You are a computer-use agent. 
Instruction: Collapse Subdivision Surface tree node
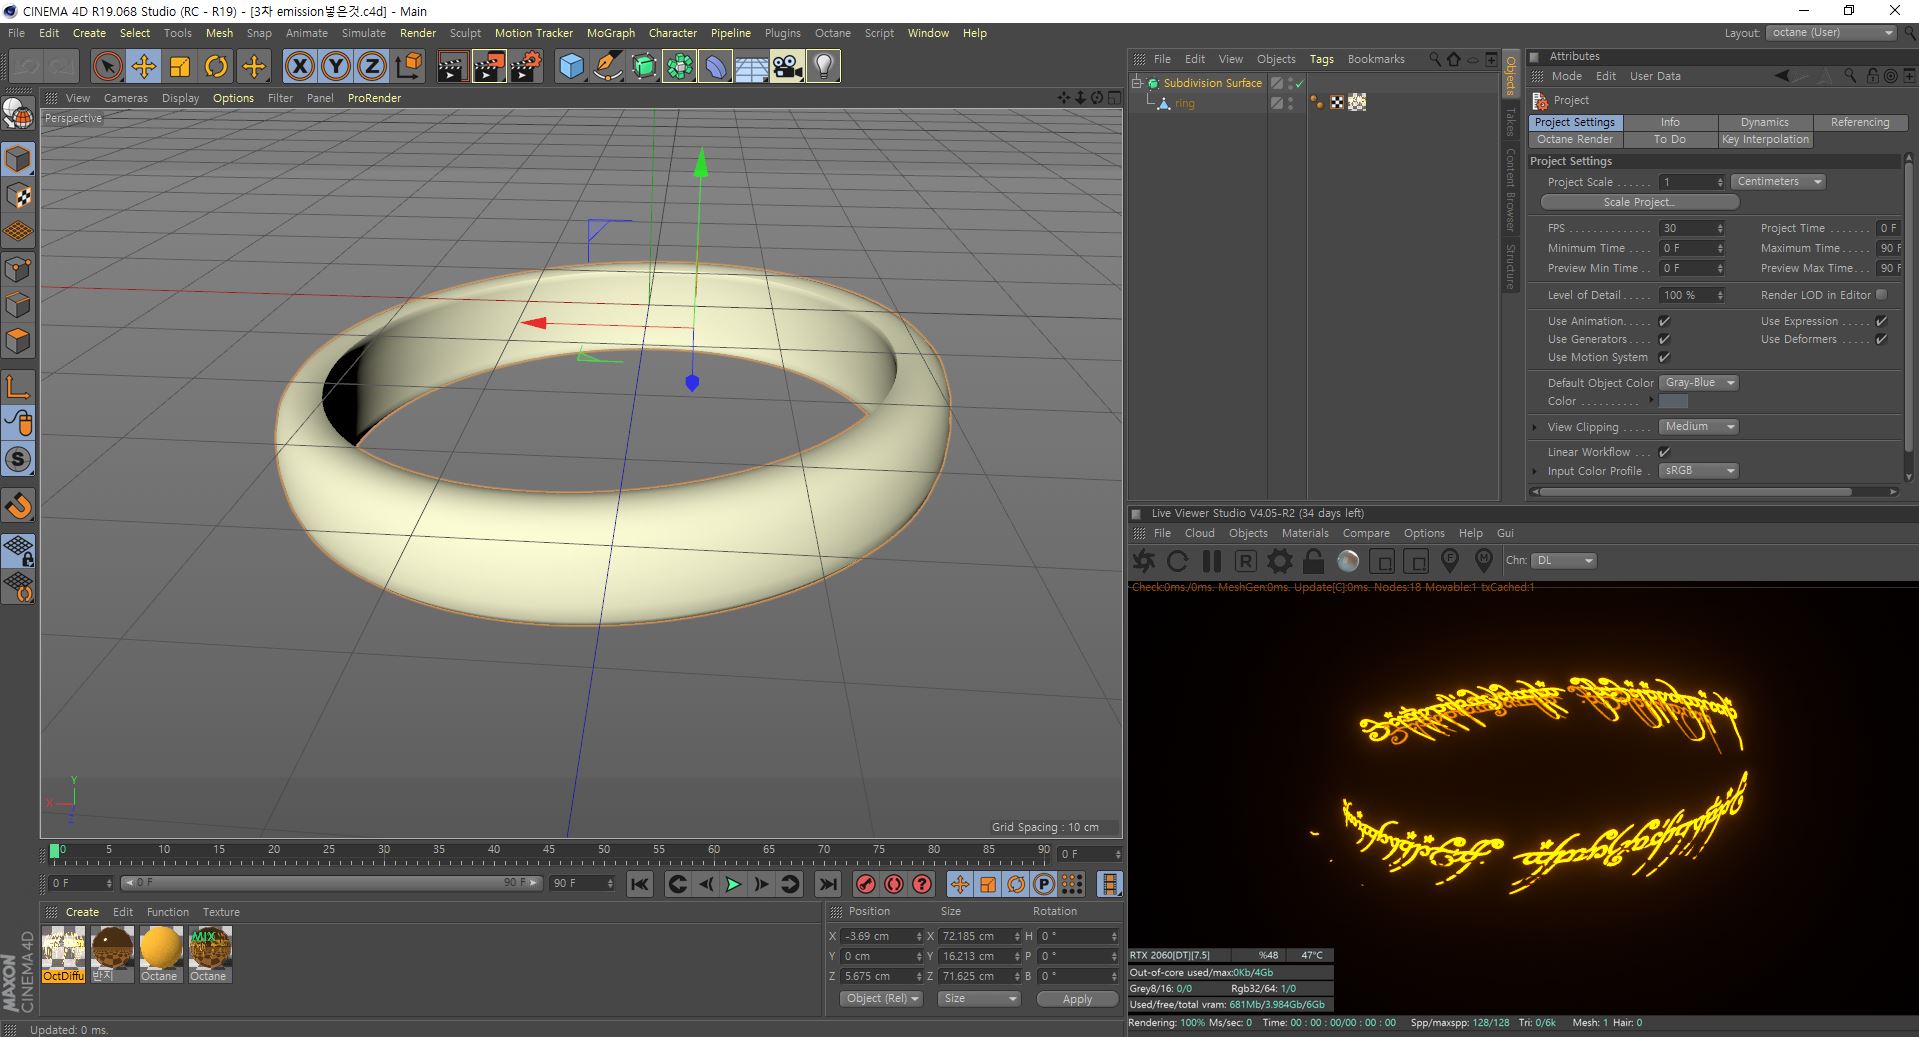tap(1137, 83)
